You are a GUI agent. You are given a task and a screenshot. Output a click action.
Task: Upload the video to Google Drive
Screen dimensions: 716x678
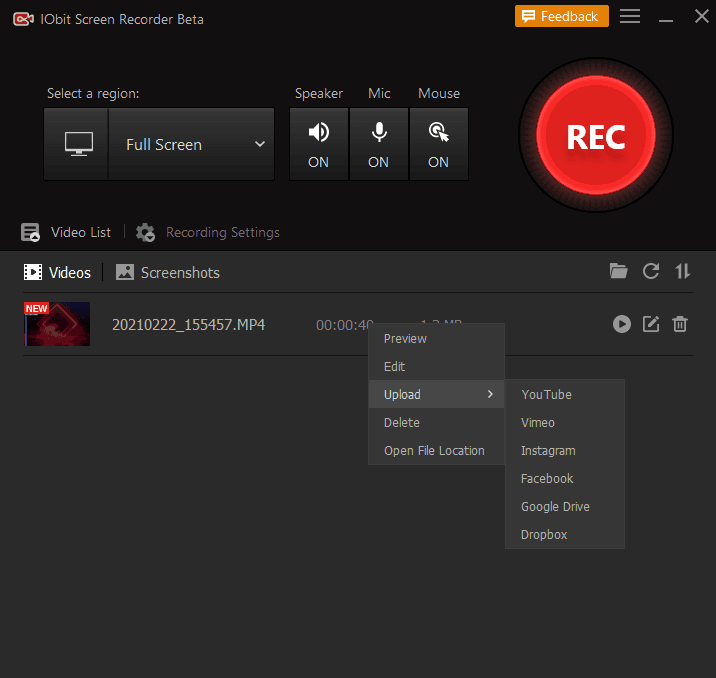(x=565, y=507)
